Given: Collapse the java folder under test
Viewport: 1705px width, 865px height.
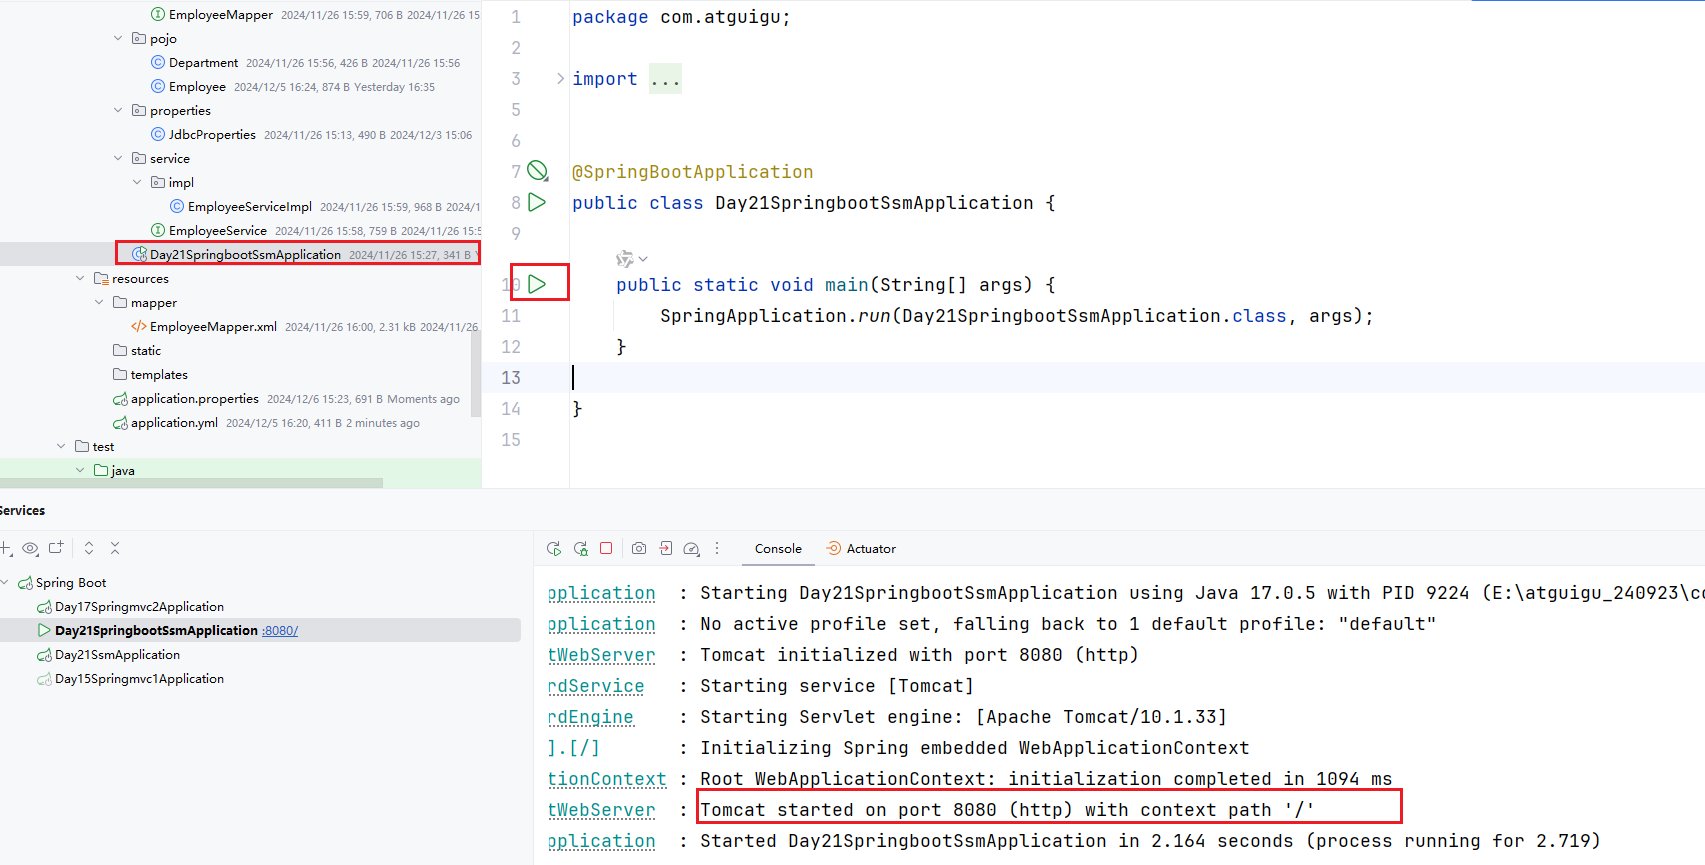Looking at the screenshot, I should (x=80, y=470).
